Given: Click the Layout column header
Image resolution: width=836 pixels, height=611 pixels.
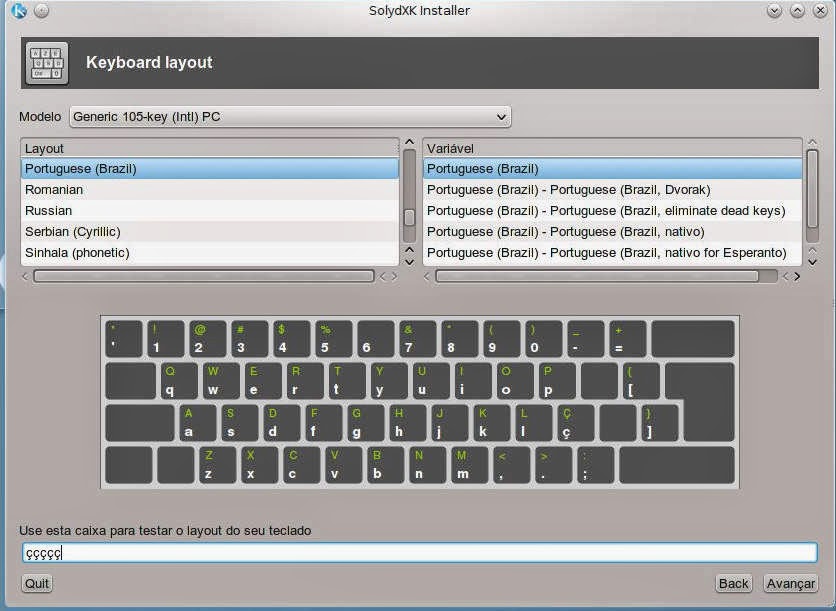Looking at the screenshot, I should [x=210, y=148].
